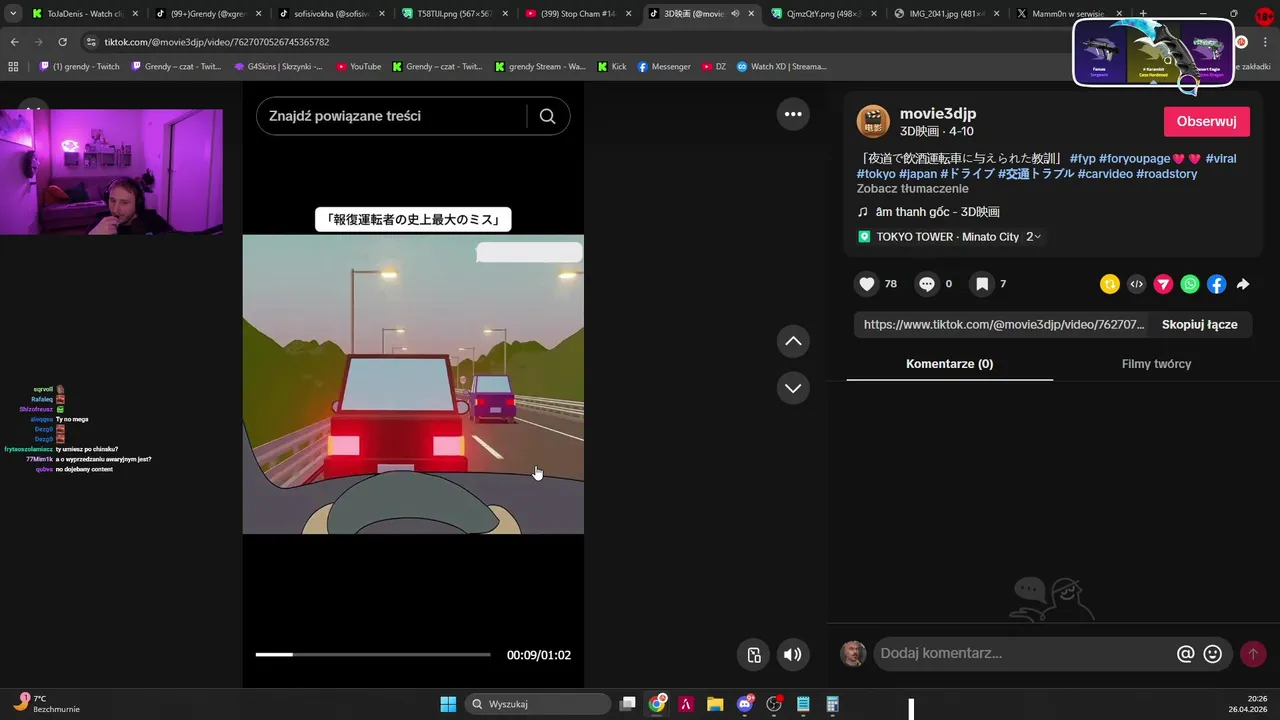Open movie3djp profile avatar
The height and width of the screenshot is (720, 1280).
pyautogui.click(x=873, y=121)
